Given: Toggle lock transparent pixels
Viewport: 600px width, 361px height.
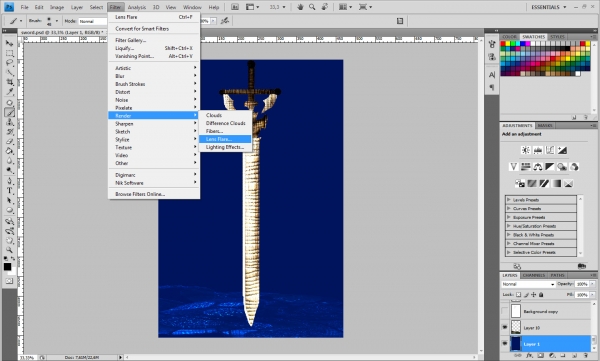Looking at the screenshot, I should [x=518, y=295].
